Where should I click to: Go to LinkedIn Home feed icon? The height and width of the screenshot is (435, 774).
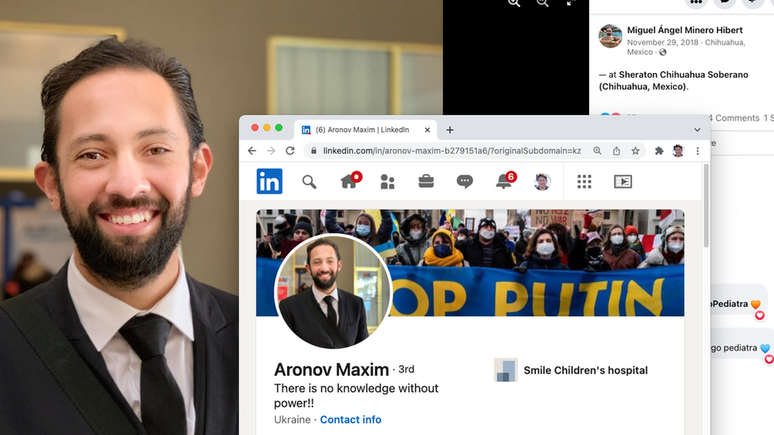(349, 181)
